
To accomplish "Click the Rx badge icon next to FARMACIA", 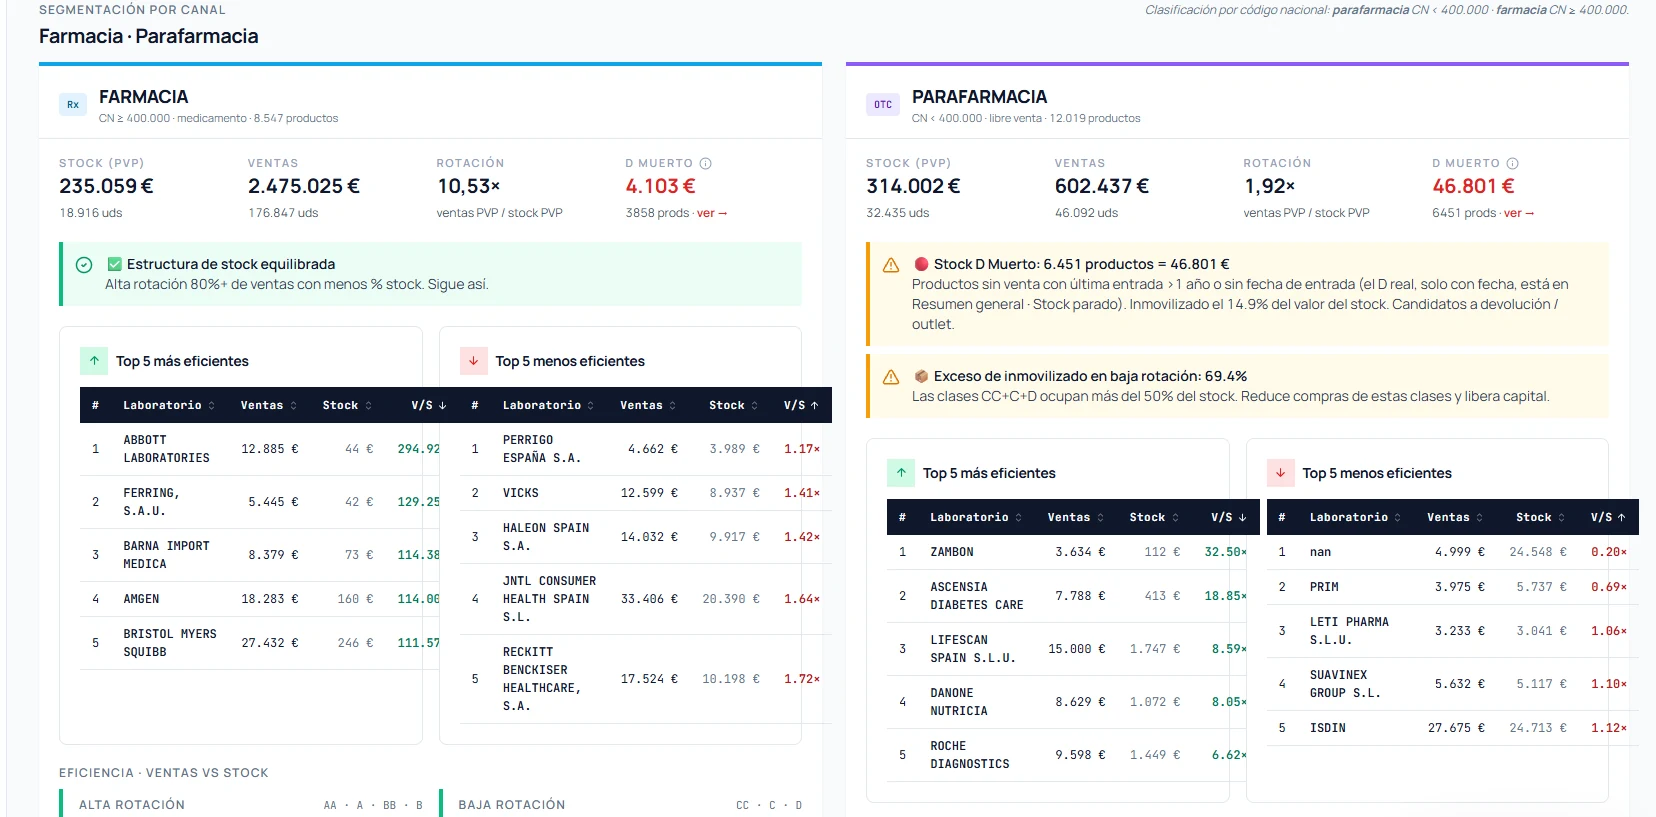I will pos(73,105).
